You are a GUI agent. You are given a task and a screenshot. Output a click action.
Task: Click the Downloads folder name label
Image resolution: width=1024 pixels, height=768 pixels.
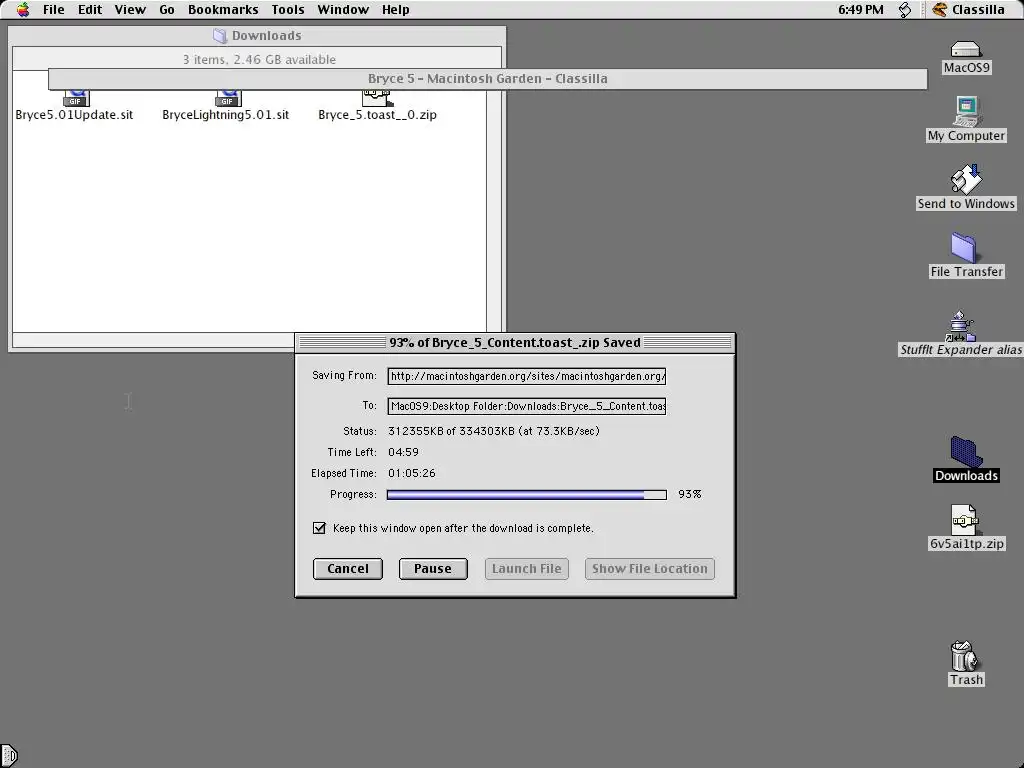(x=967, y=475)
